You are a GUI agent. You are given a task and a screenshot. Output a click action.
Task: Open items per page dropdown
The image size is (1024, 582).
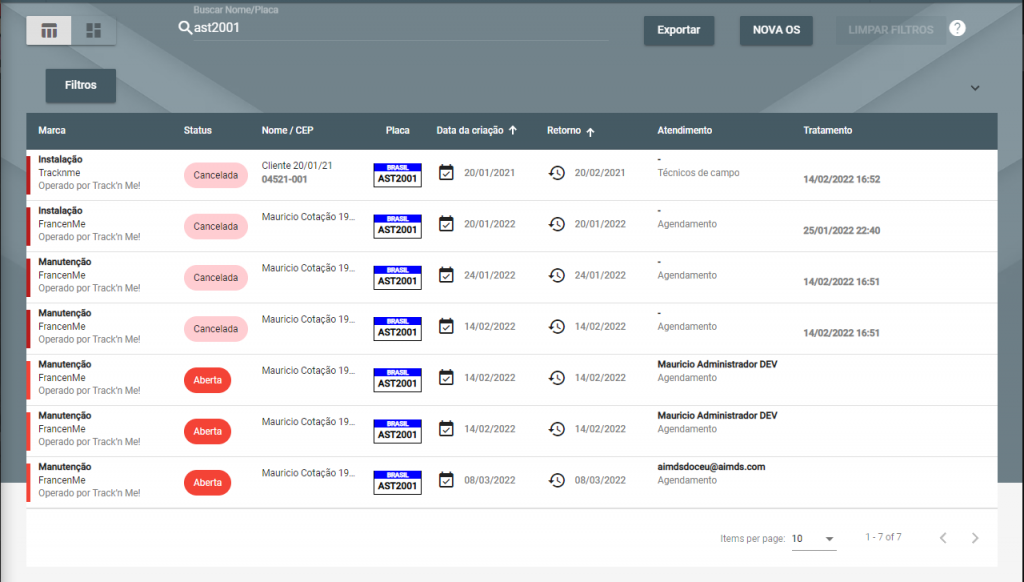(814, 539)
